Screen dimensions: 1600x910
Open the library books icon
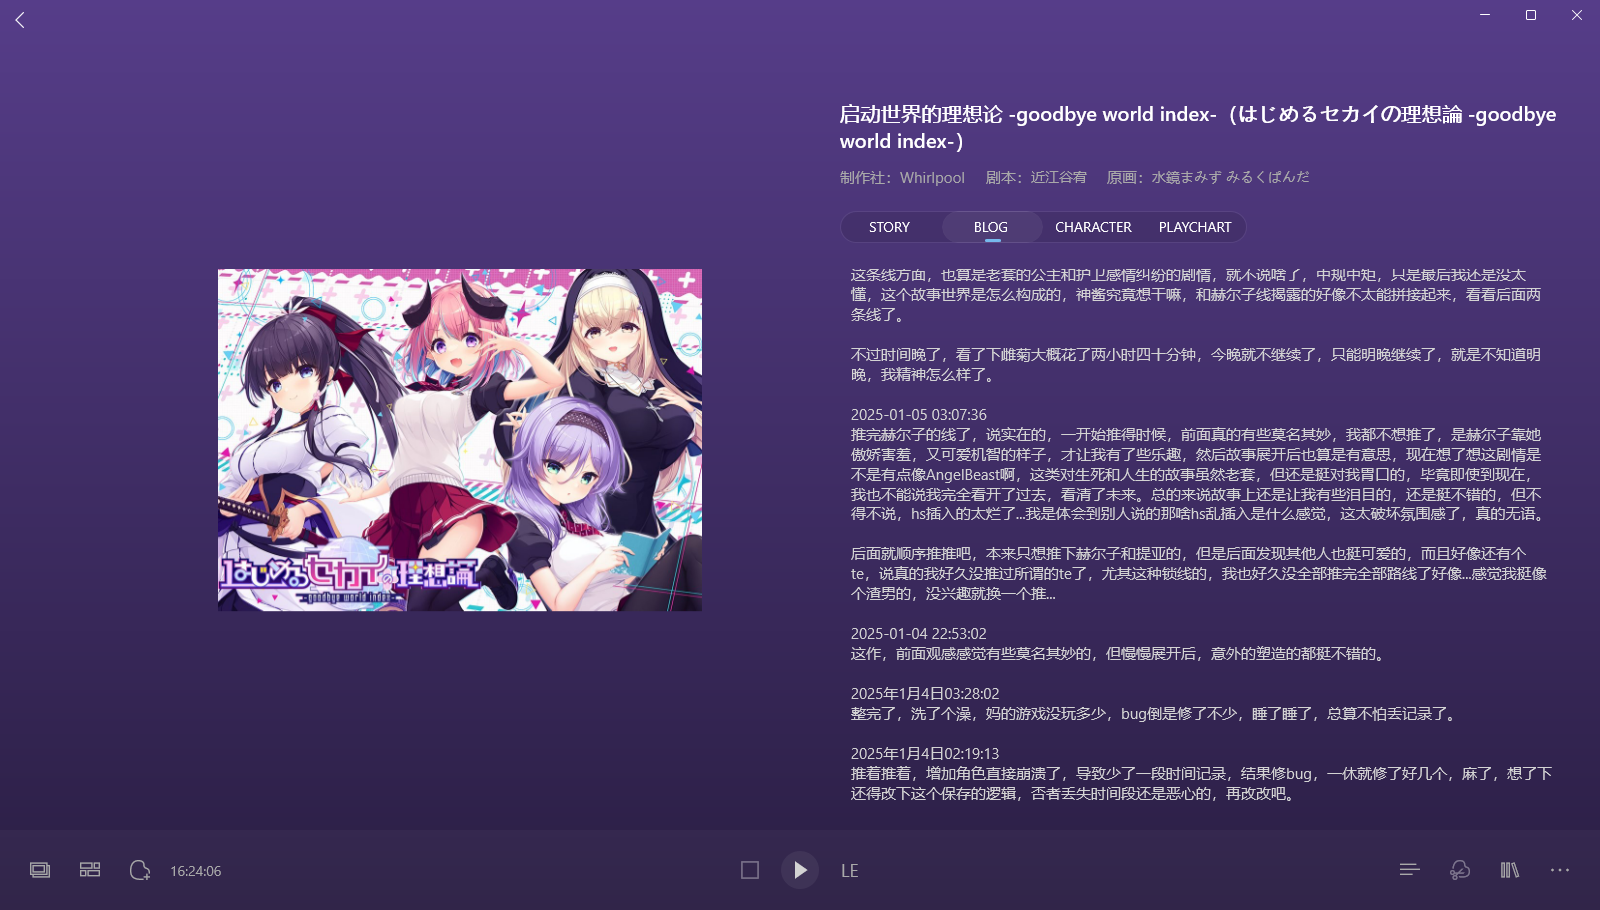tap(1510, 870)
